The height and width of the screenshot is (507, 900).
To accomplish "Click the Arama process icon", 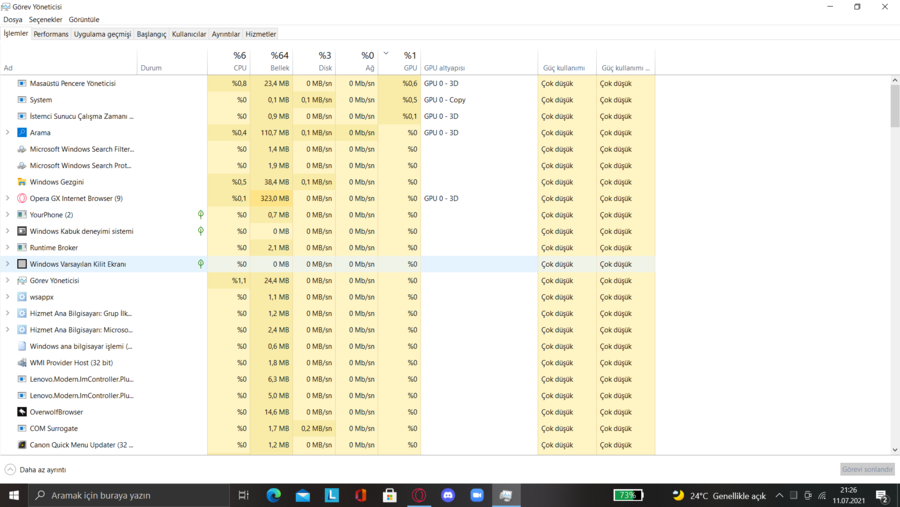I will 22,132.
